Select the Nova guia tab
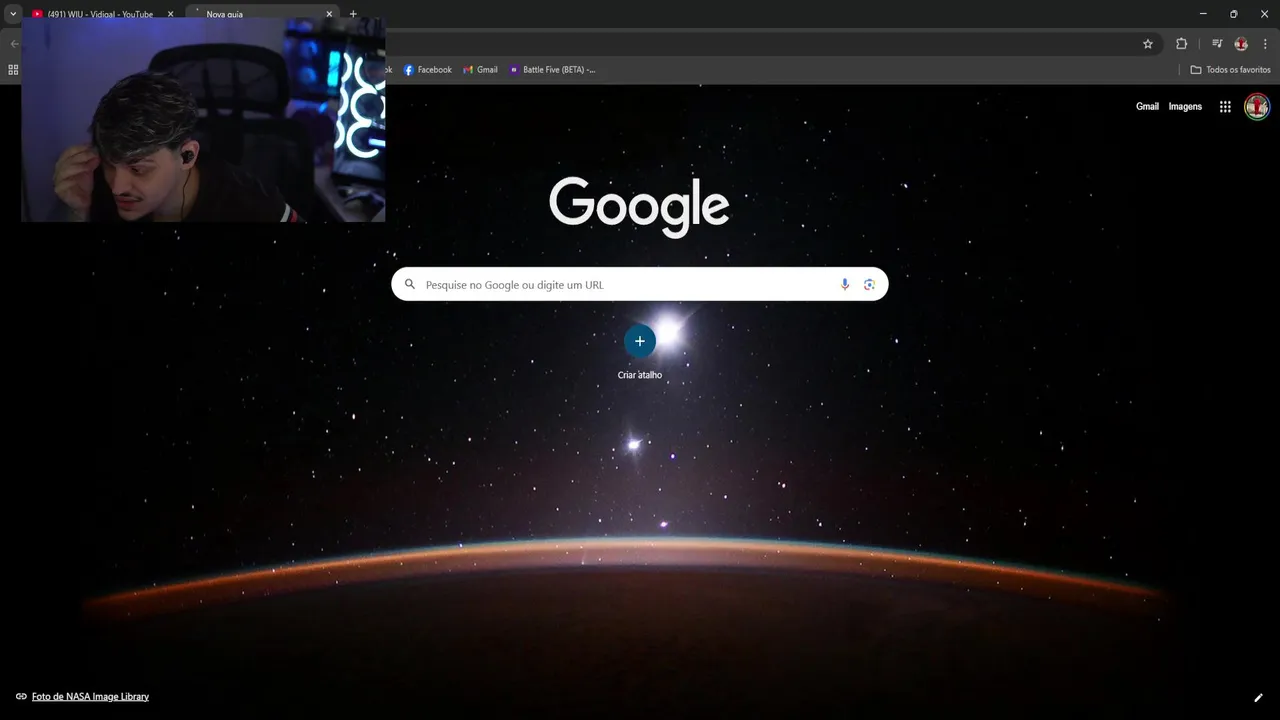Image resolution: width=1280 pixels, height=720 pixels. pos(262,14)
